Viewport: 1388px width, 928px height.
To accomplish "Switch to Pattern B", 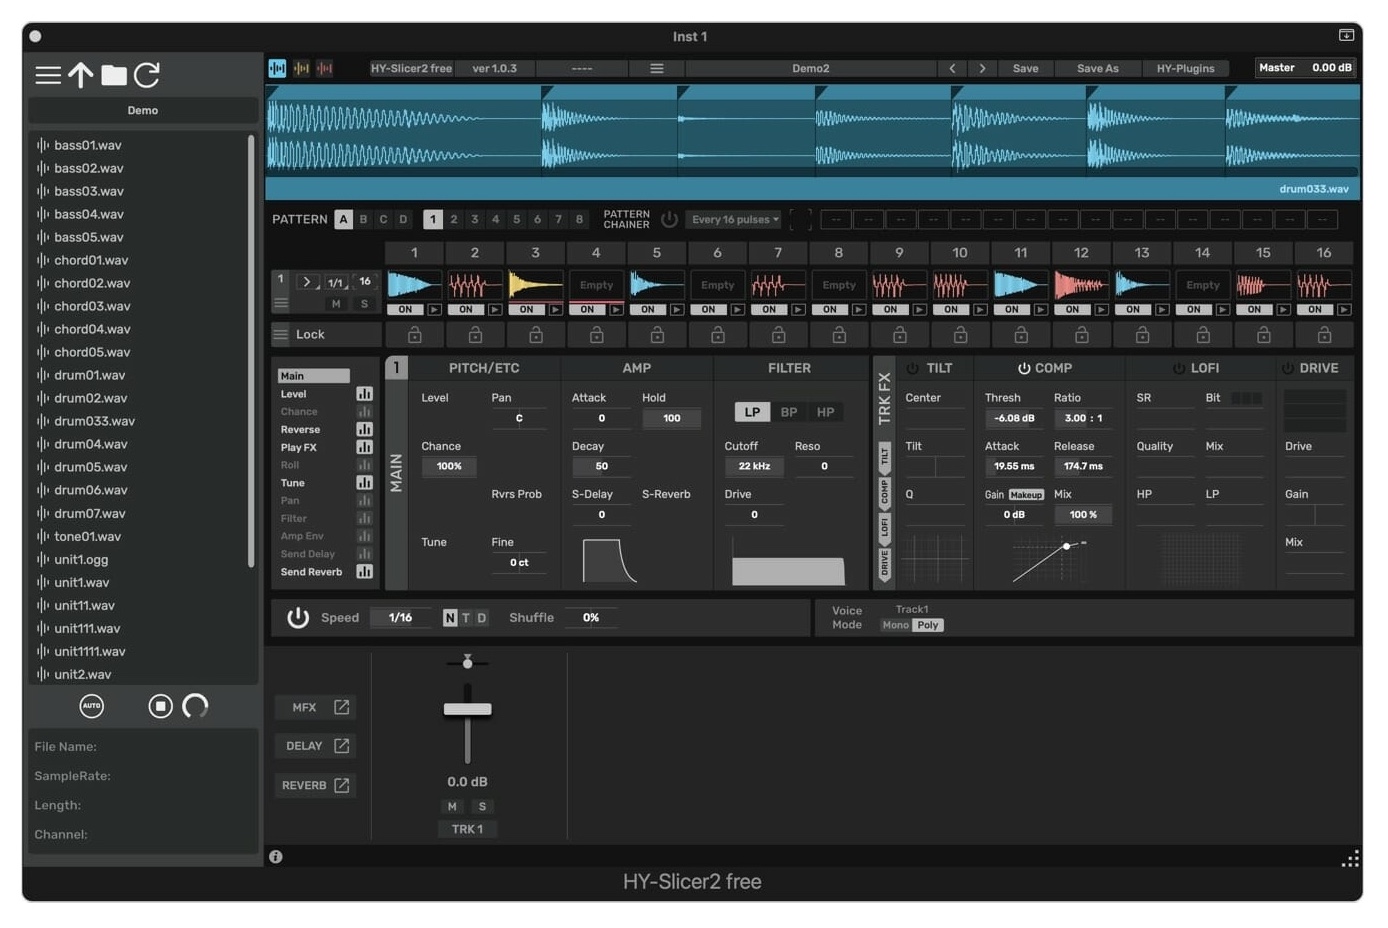I will (x=362, y=218).
